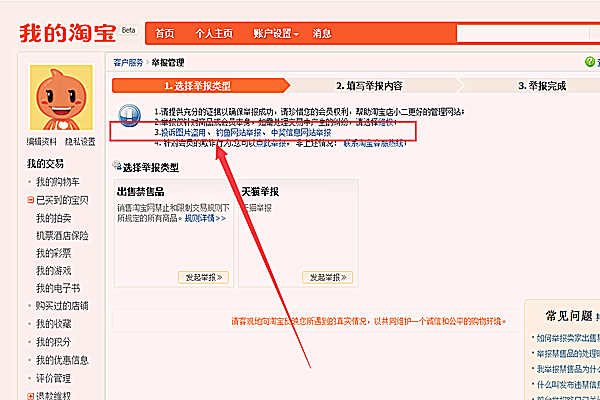Open 我的游戏 in sidebar

pos(54,271)
